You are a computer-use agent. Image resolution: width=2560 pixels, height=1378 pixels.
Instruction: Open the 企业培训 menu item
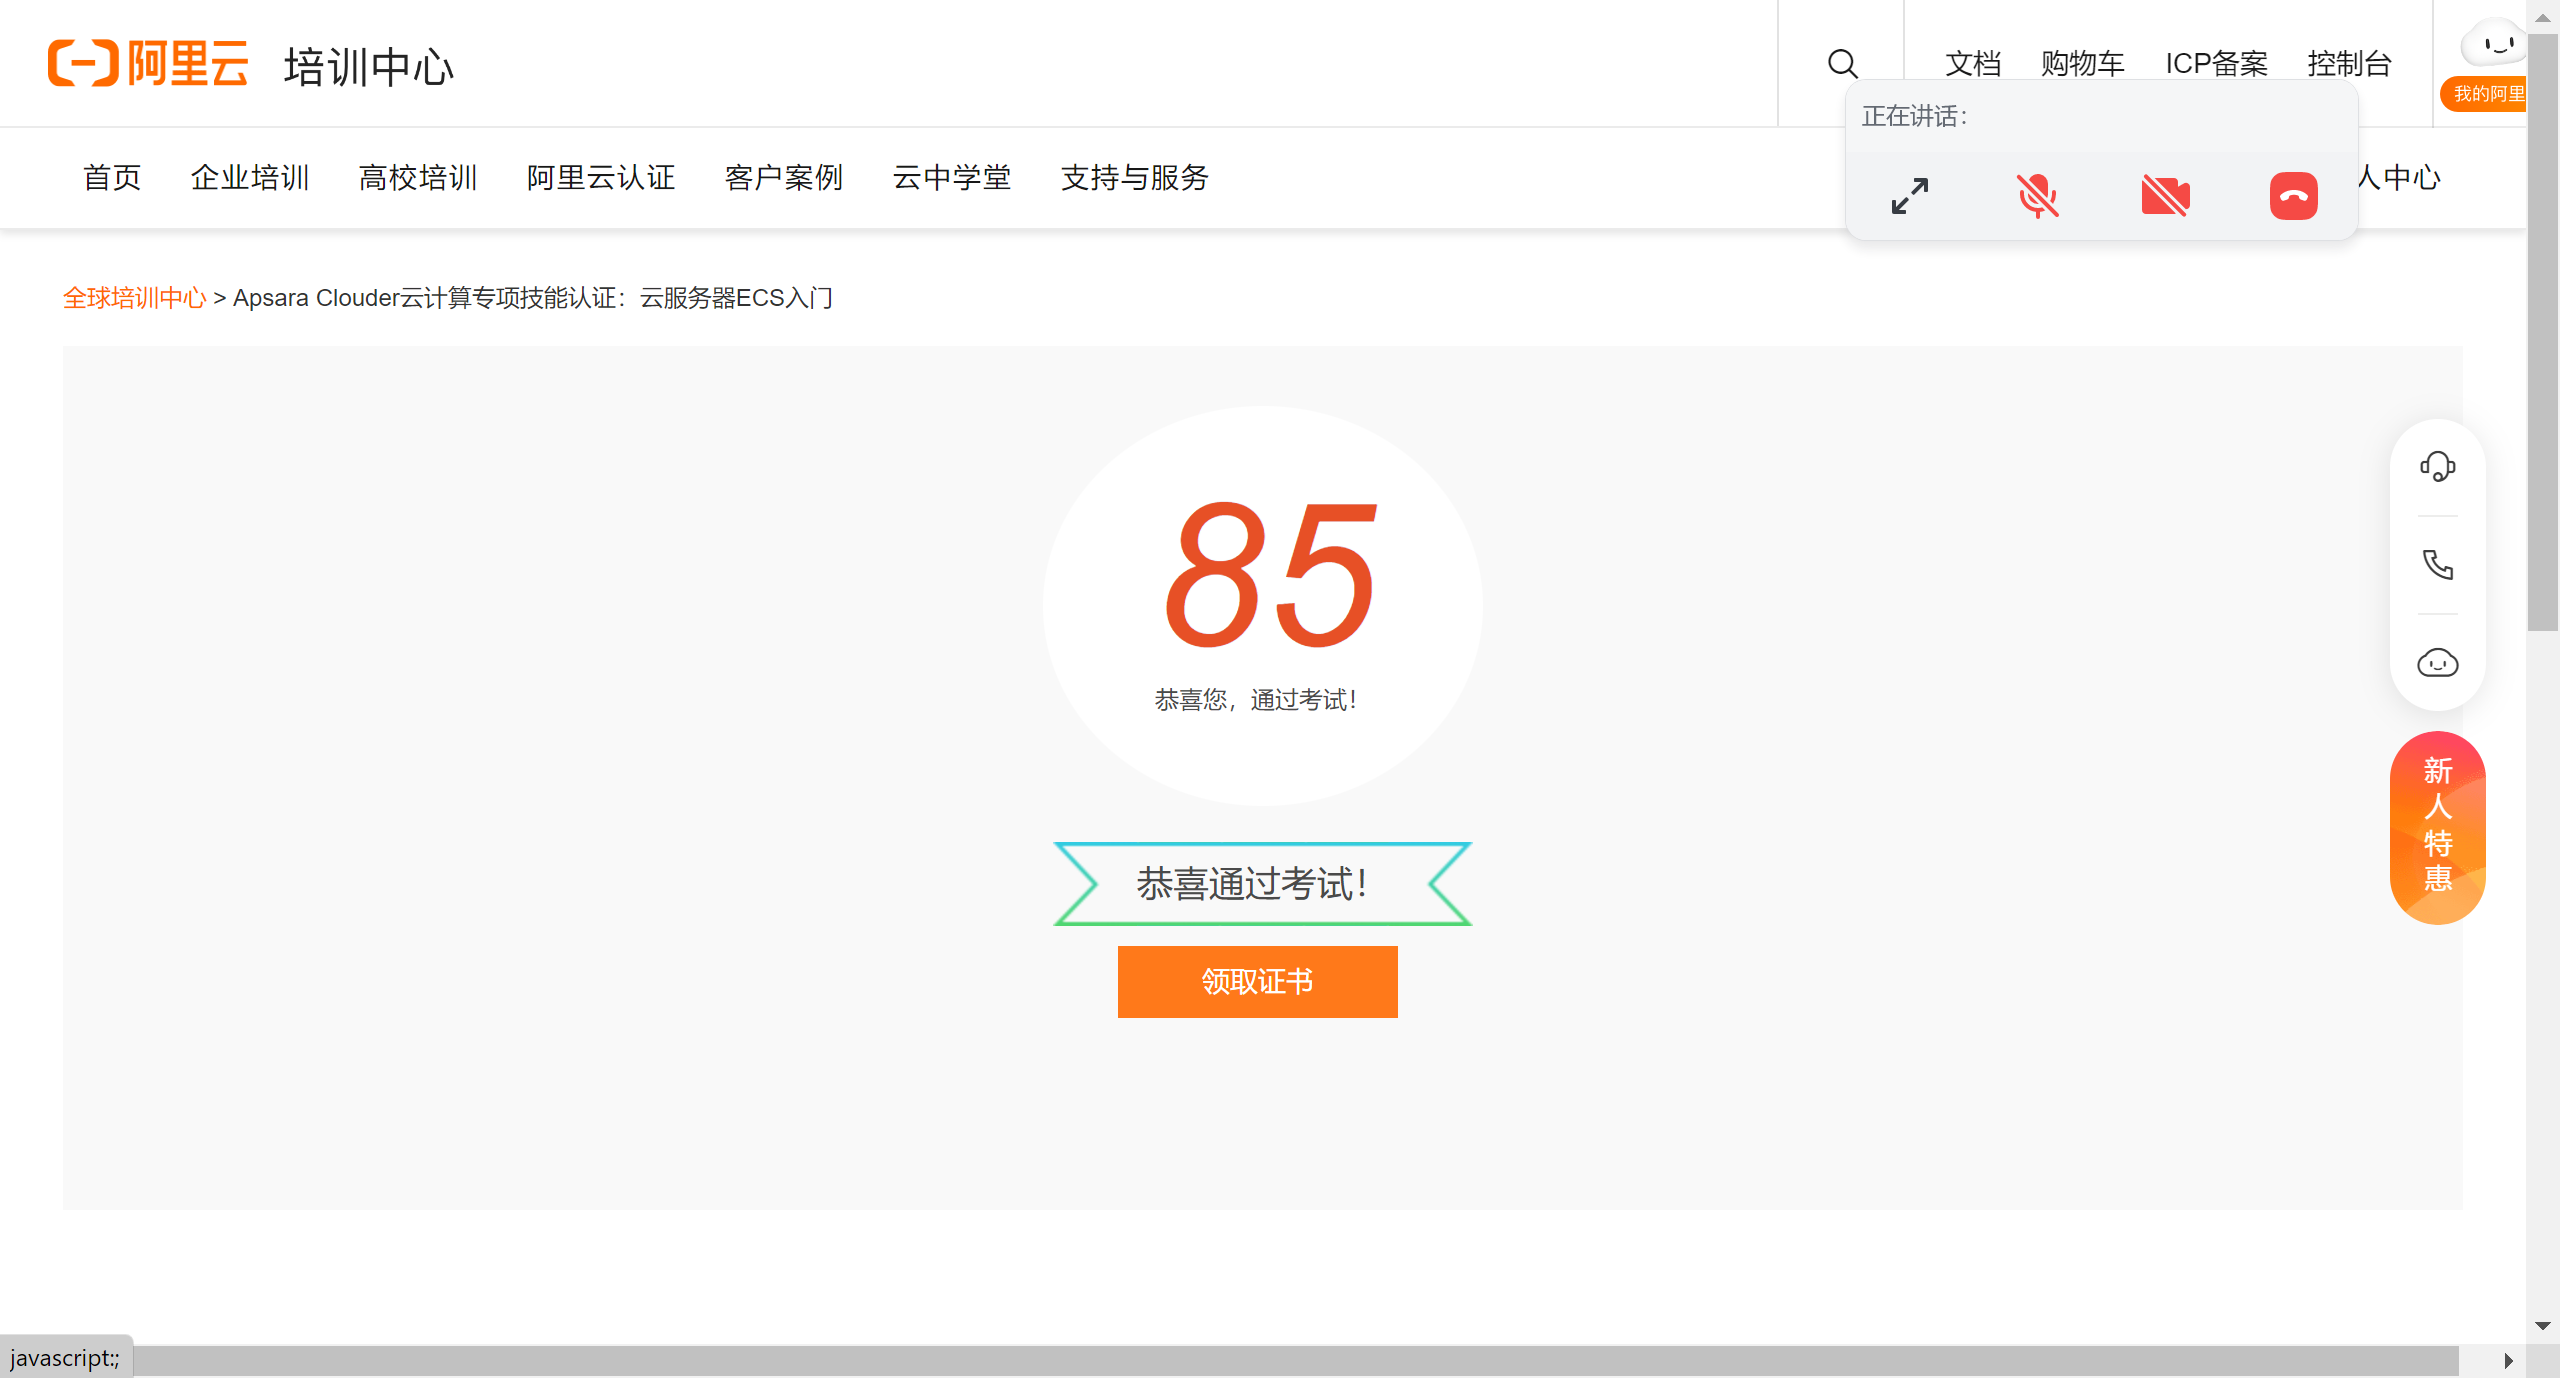pos(250,178)
